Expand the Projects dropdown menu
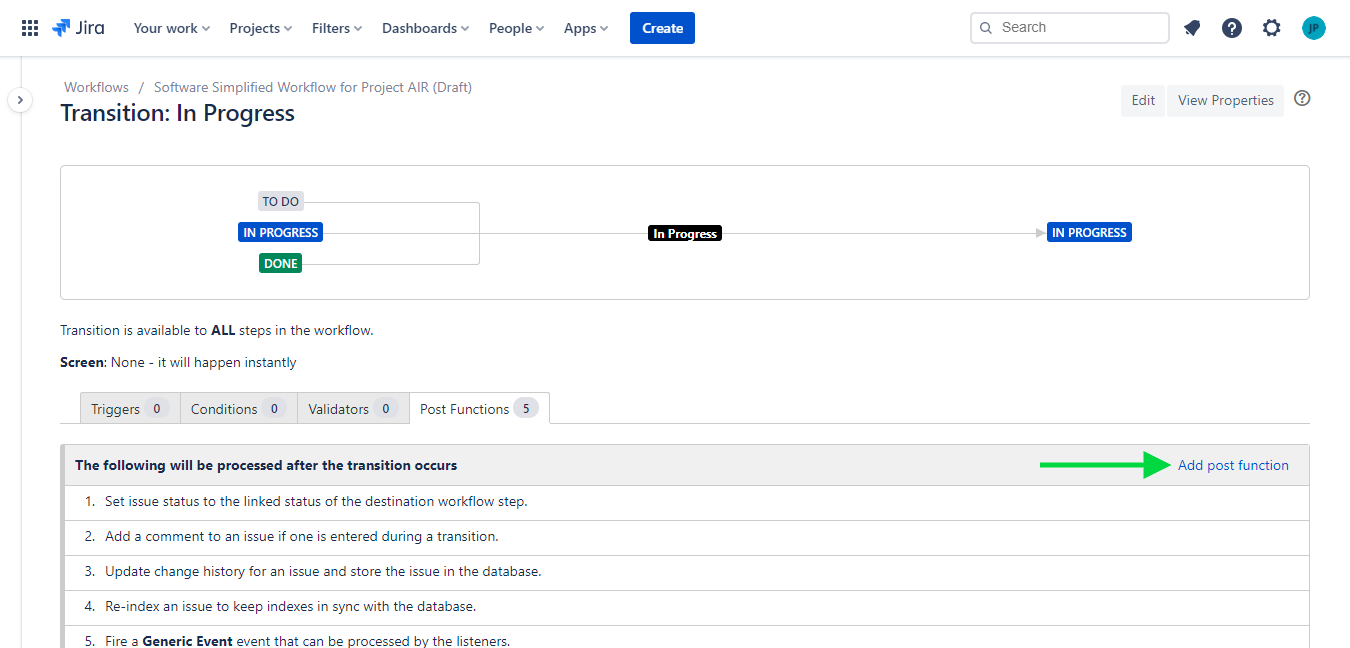1350x648 pixels. click(x=260, y=28)
